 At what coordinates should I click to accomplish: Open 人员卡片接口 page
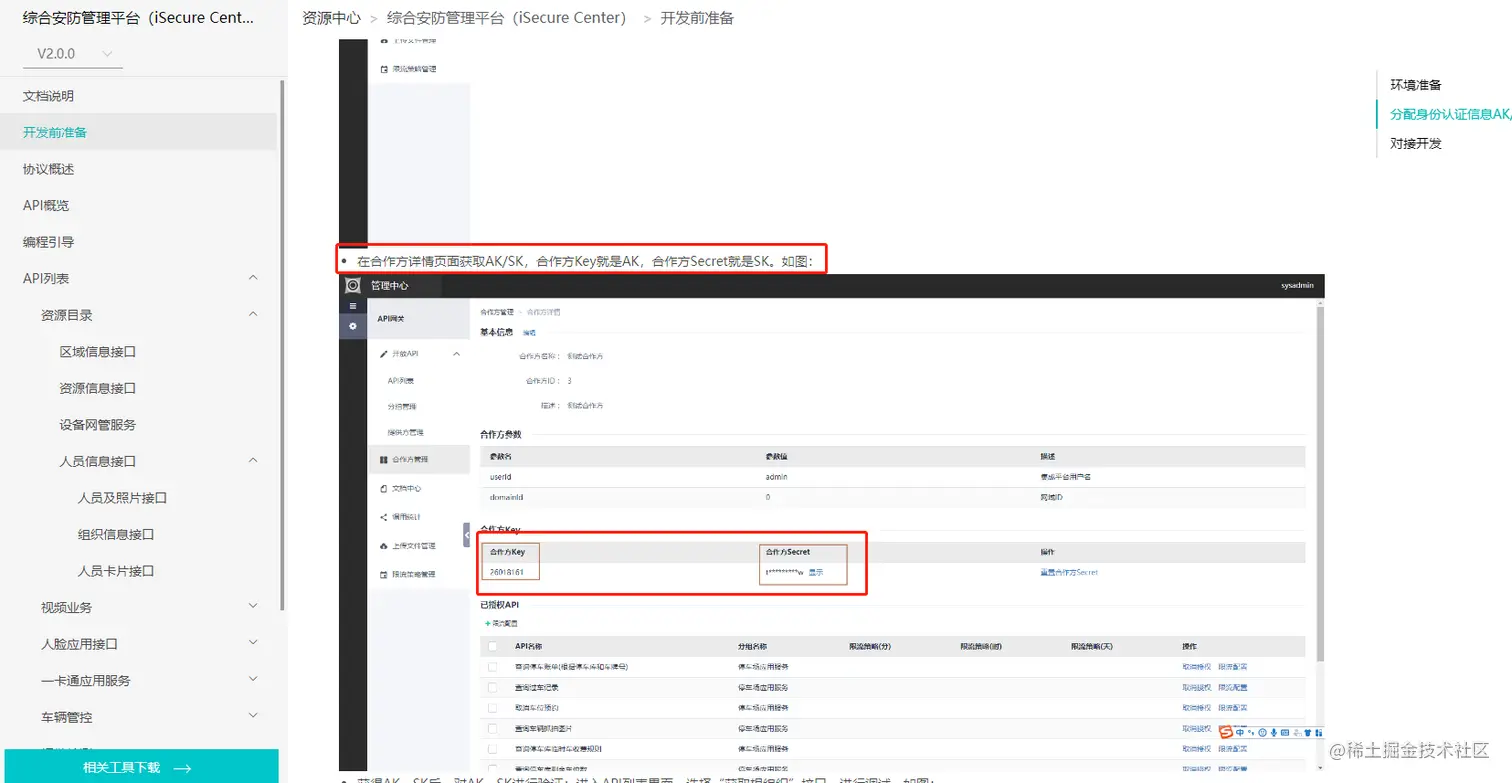pyautogui.click(x=116, y=571)
